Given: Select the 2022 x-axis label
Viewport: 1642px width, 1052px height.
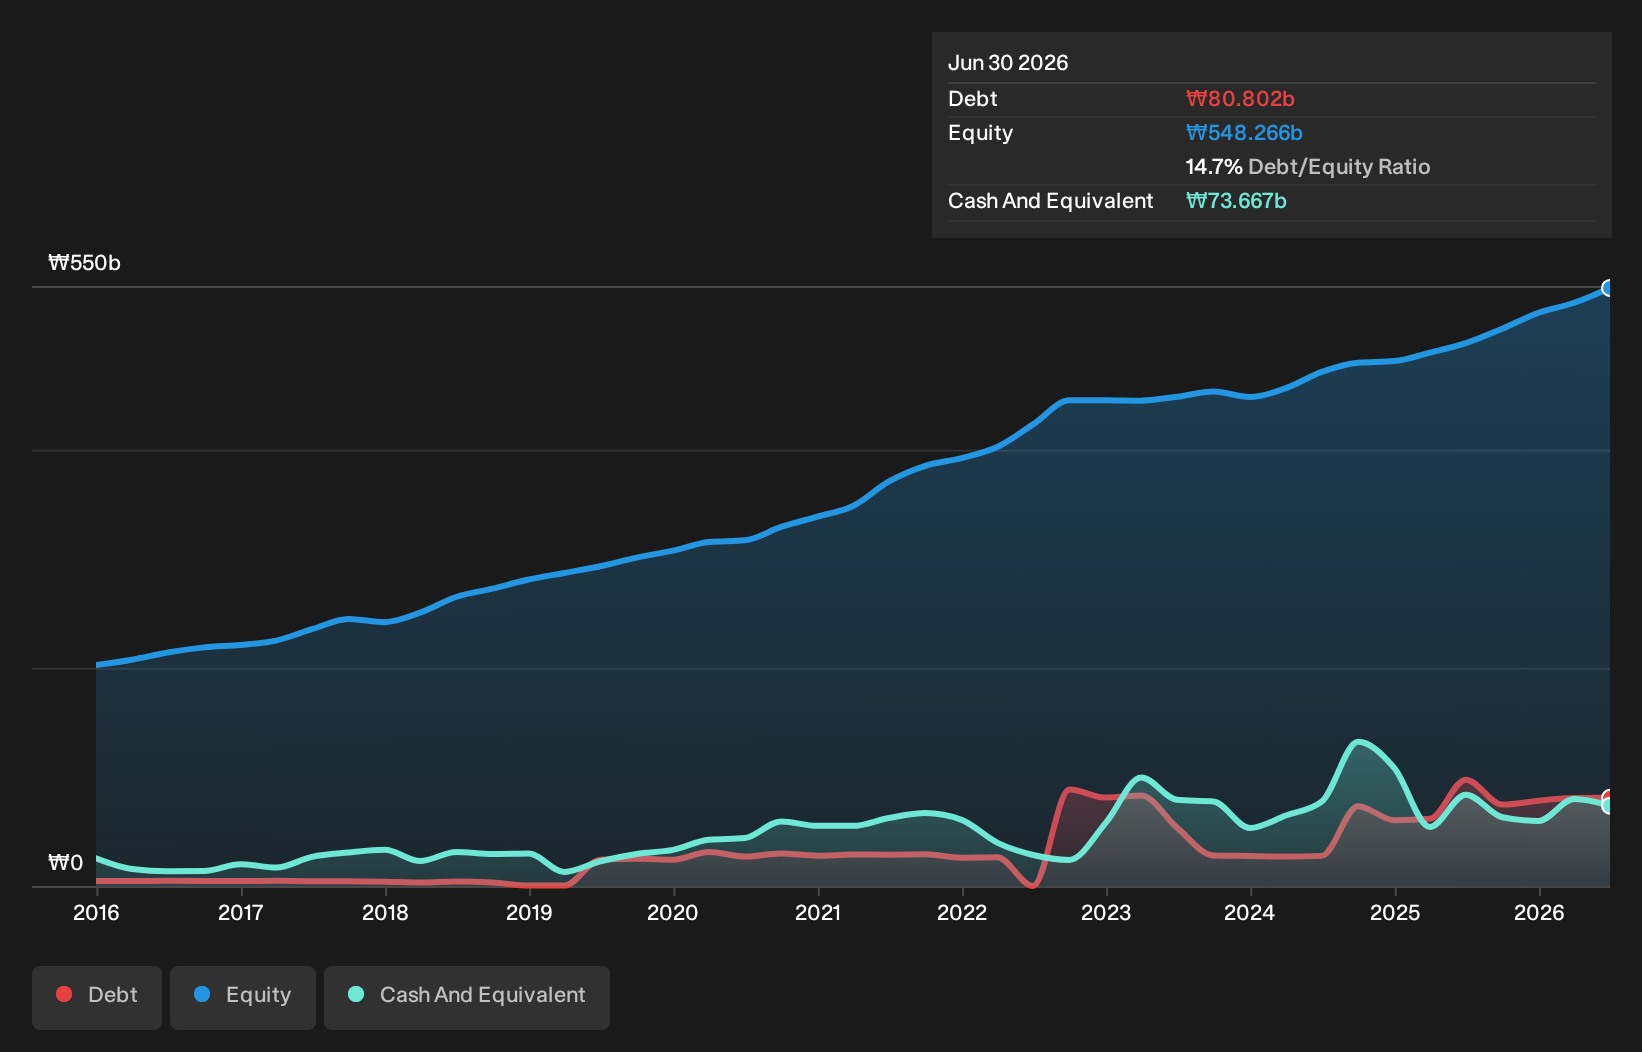Looking at the screenshot, I should 962,912.
